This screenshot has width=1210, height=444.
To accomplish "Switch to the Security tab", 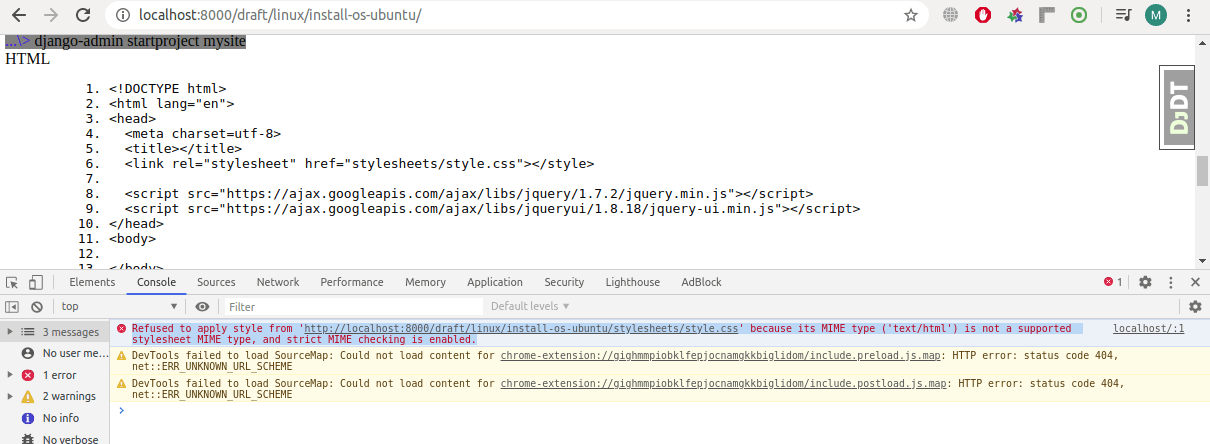I will [x=564, y=283].
